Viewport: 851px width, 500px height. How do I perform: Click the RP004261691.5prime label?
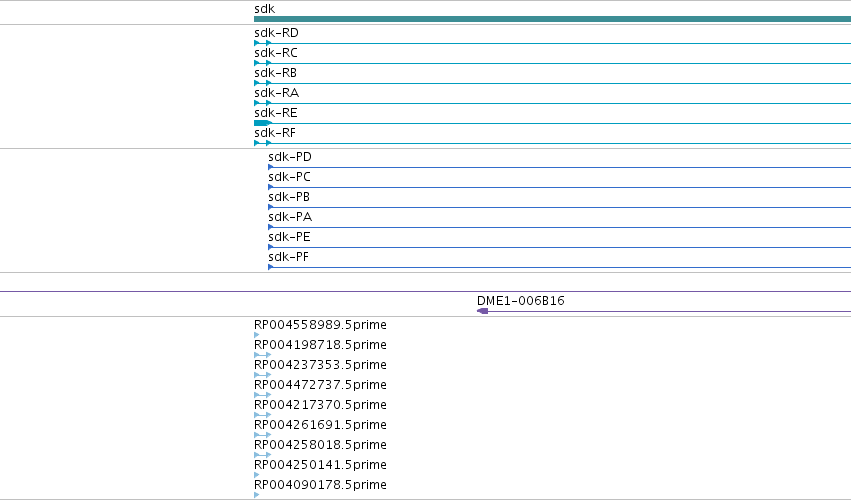[320, 425]
